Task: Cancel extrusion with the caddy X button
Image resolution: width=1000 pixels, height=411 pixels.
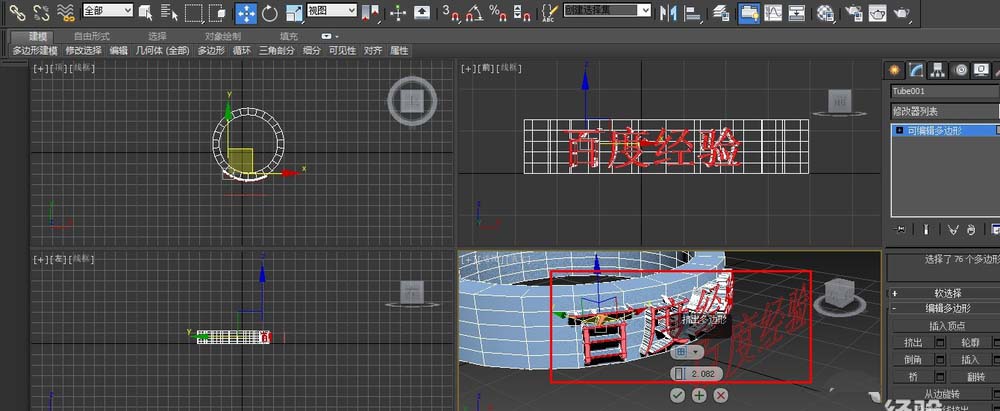Action: point(721,395)
